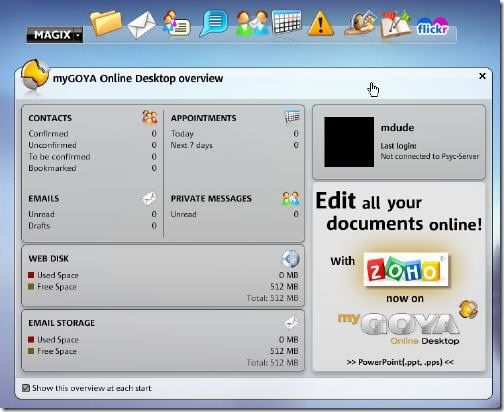The image size is (504, 412).
Task: Click the CONTACTS heading
Action: pyautogui.click(x=50, y=118)
